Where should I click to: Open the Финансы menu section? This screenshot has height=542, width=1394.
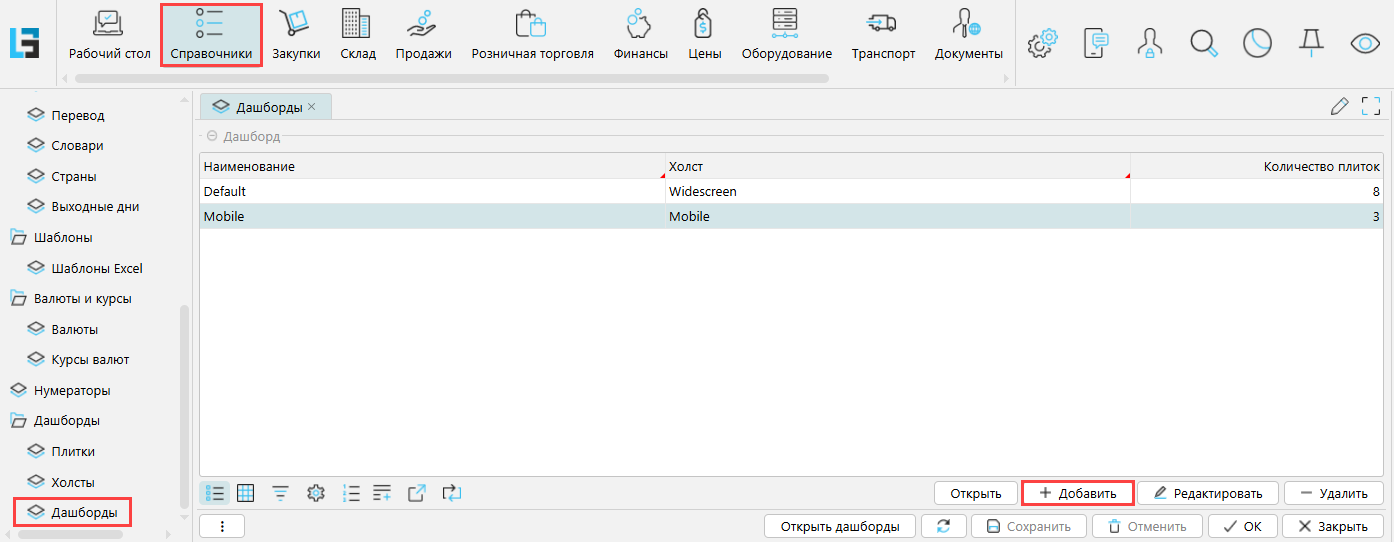tap(640, 35)
